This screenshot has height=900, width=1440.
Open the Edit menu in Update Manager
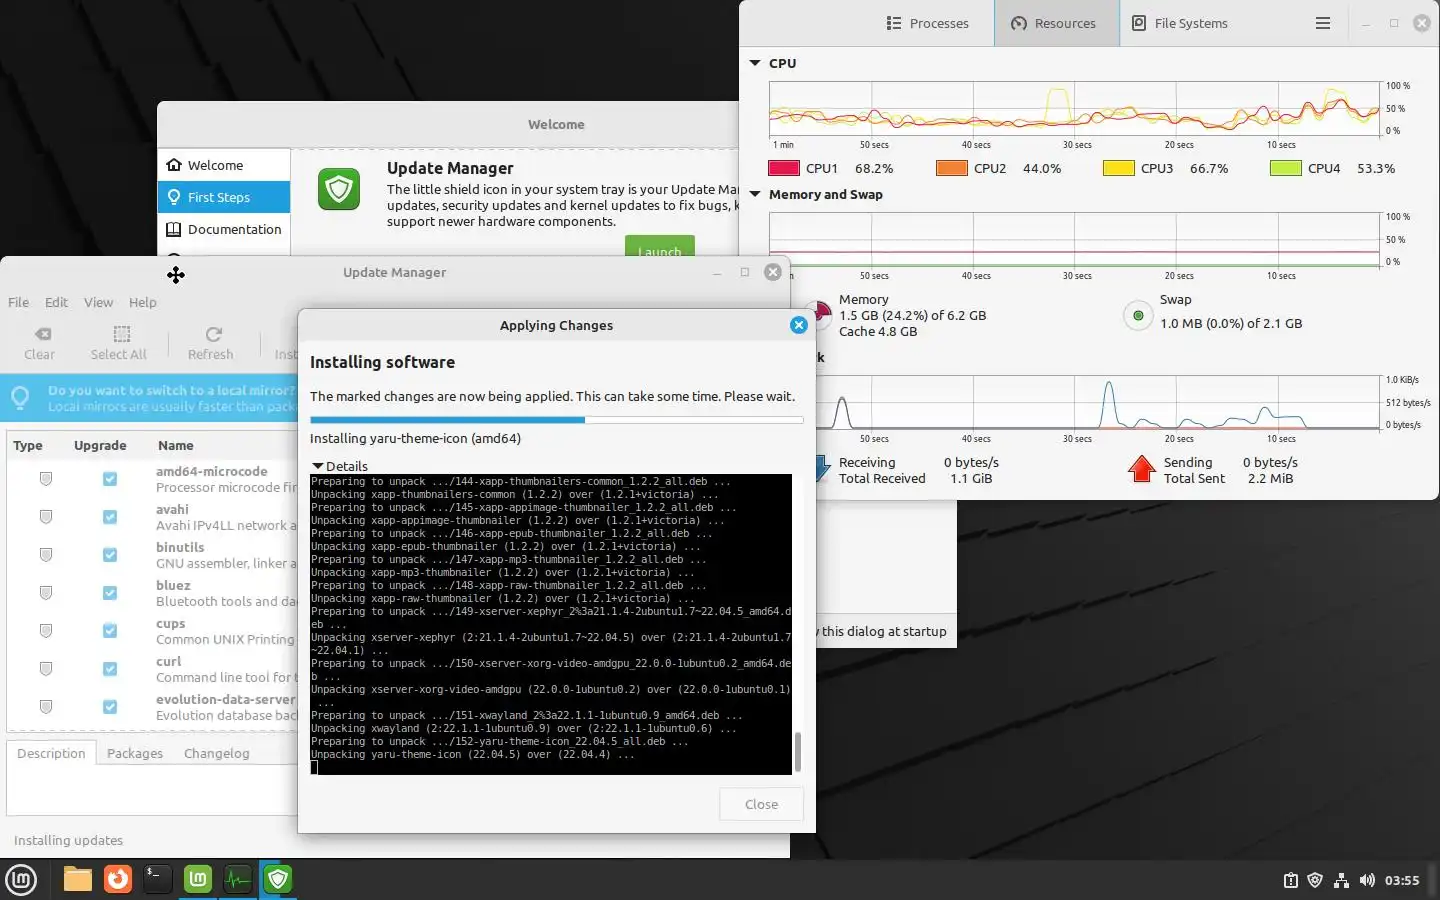point(56,302)
